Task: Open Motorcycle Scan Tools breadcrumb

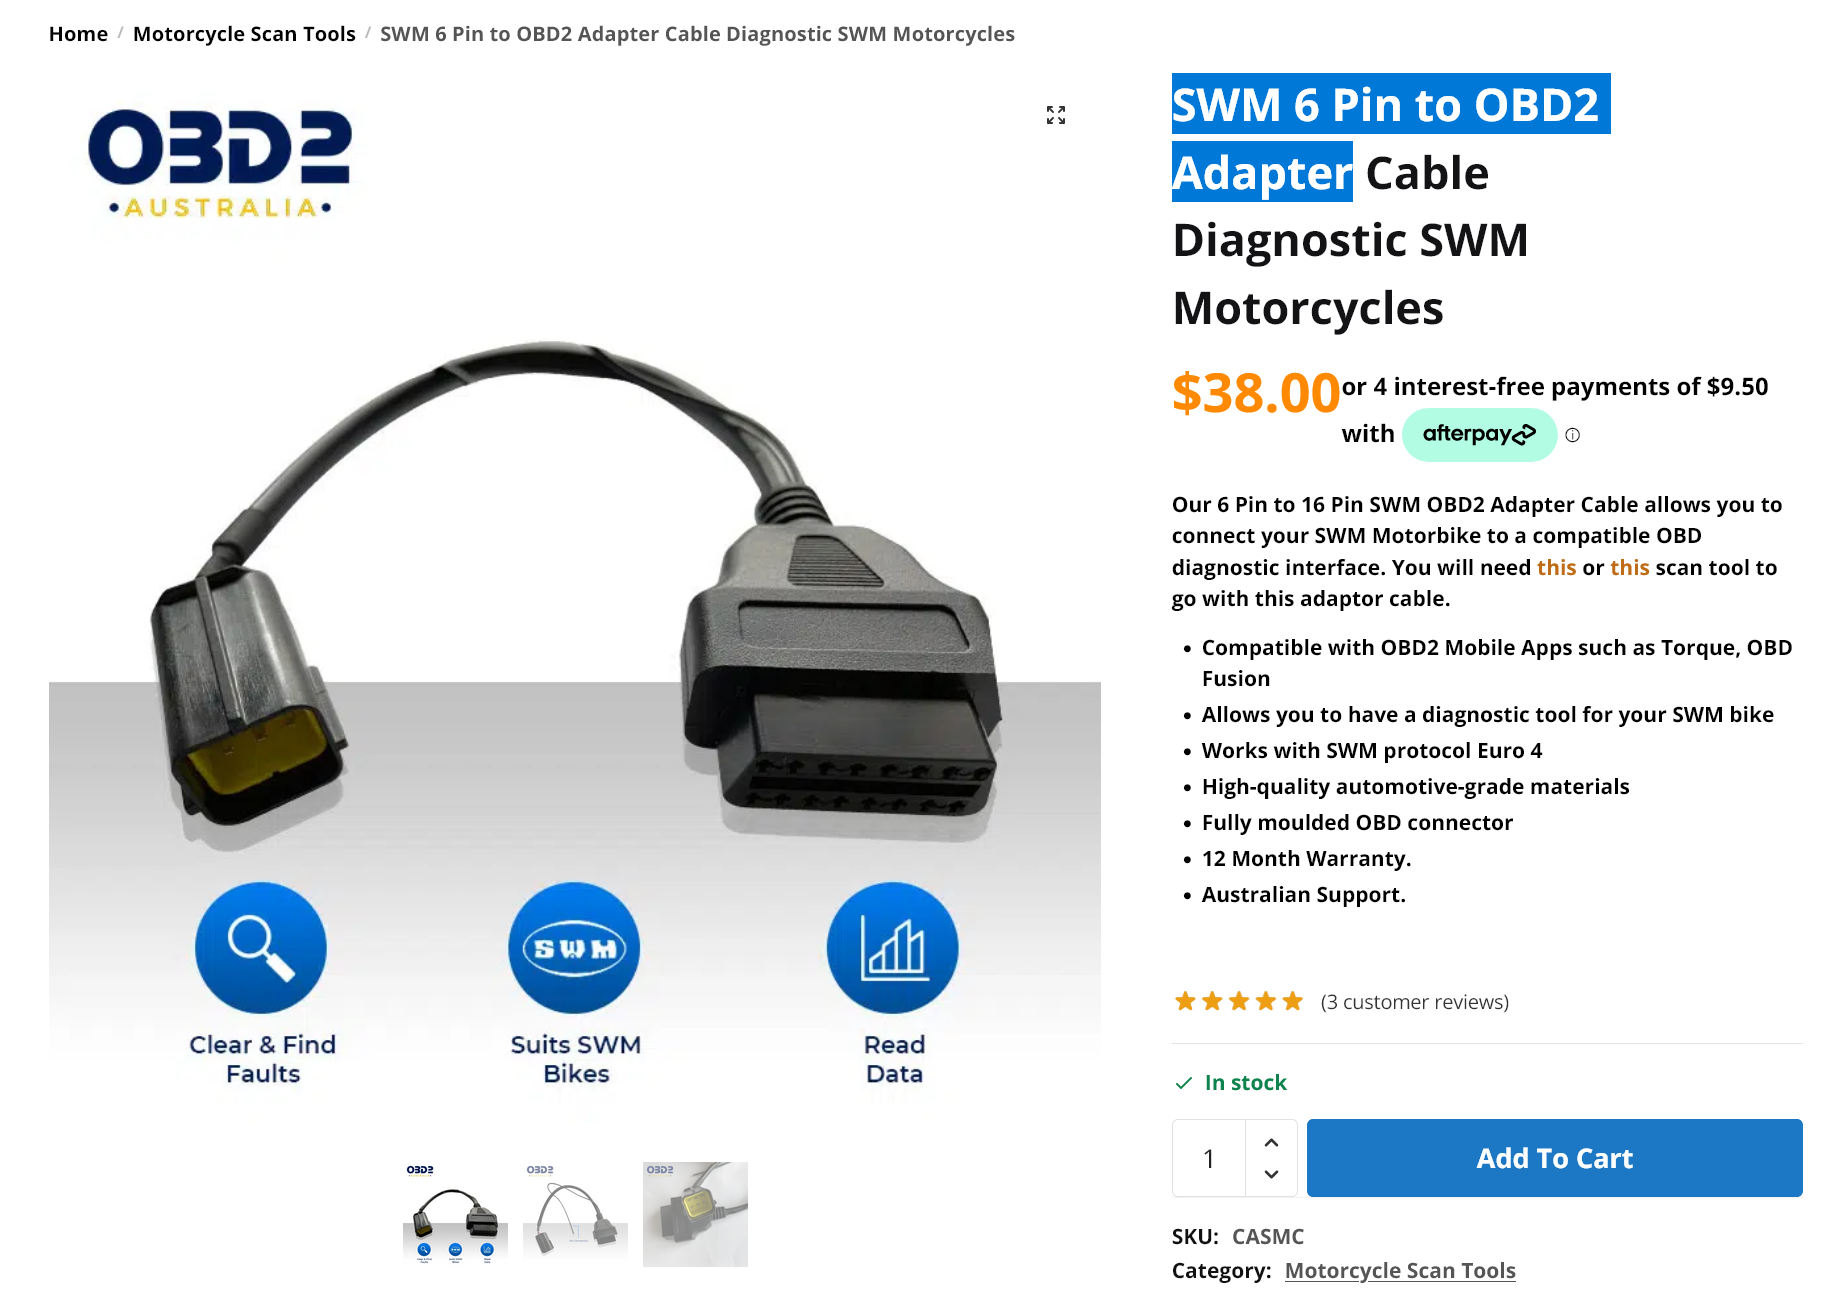Action: [244, 34]
